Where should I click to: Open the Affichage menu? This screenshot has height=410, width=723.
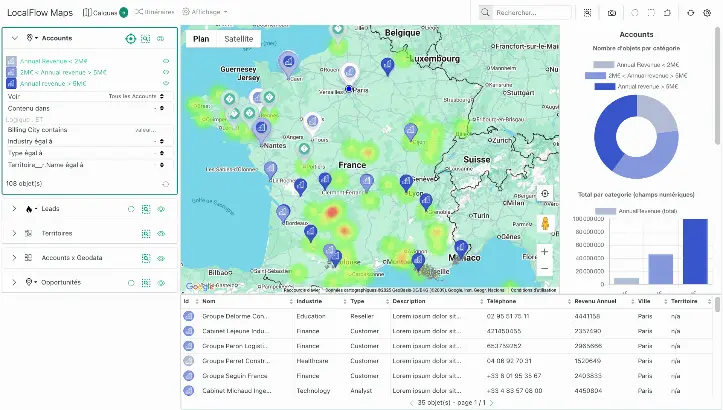pos(204,12)
